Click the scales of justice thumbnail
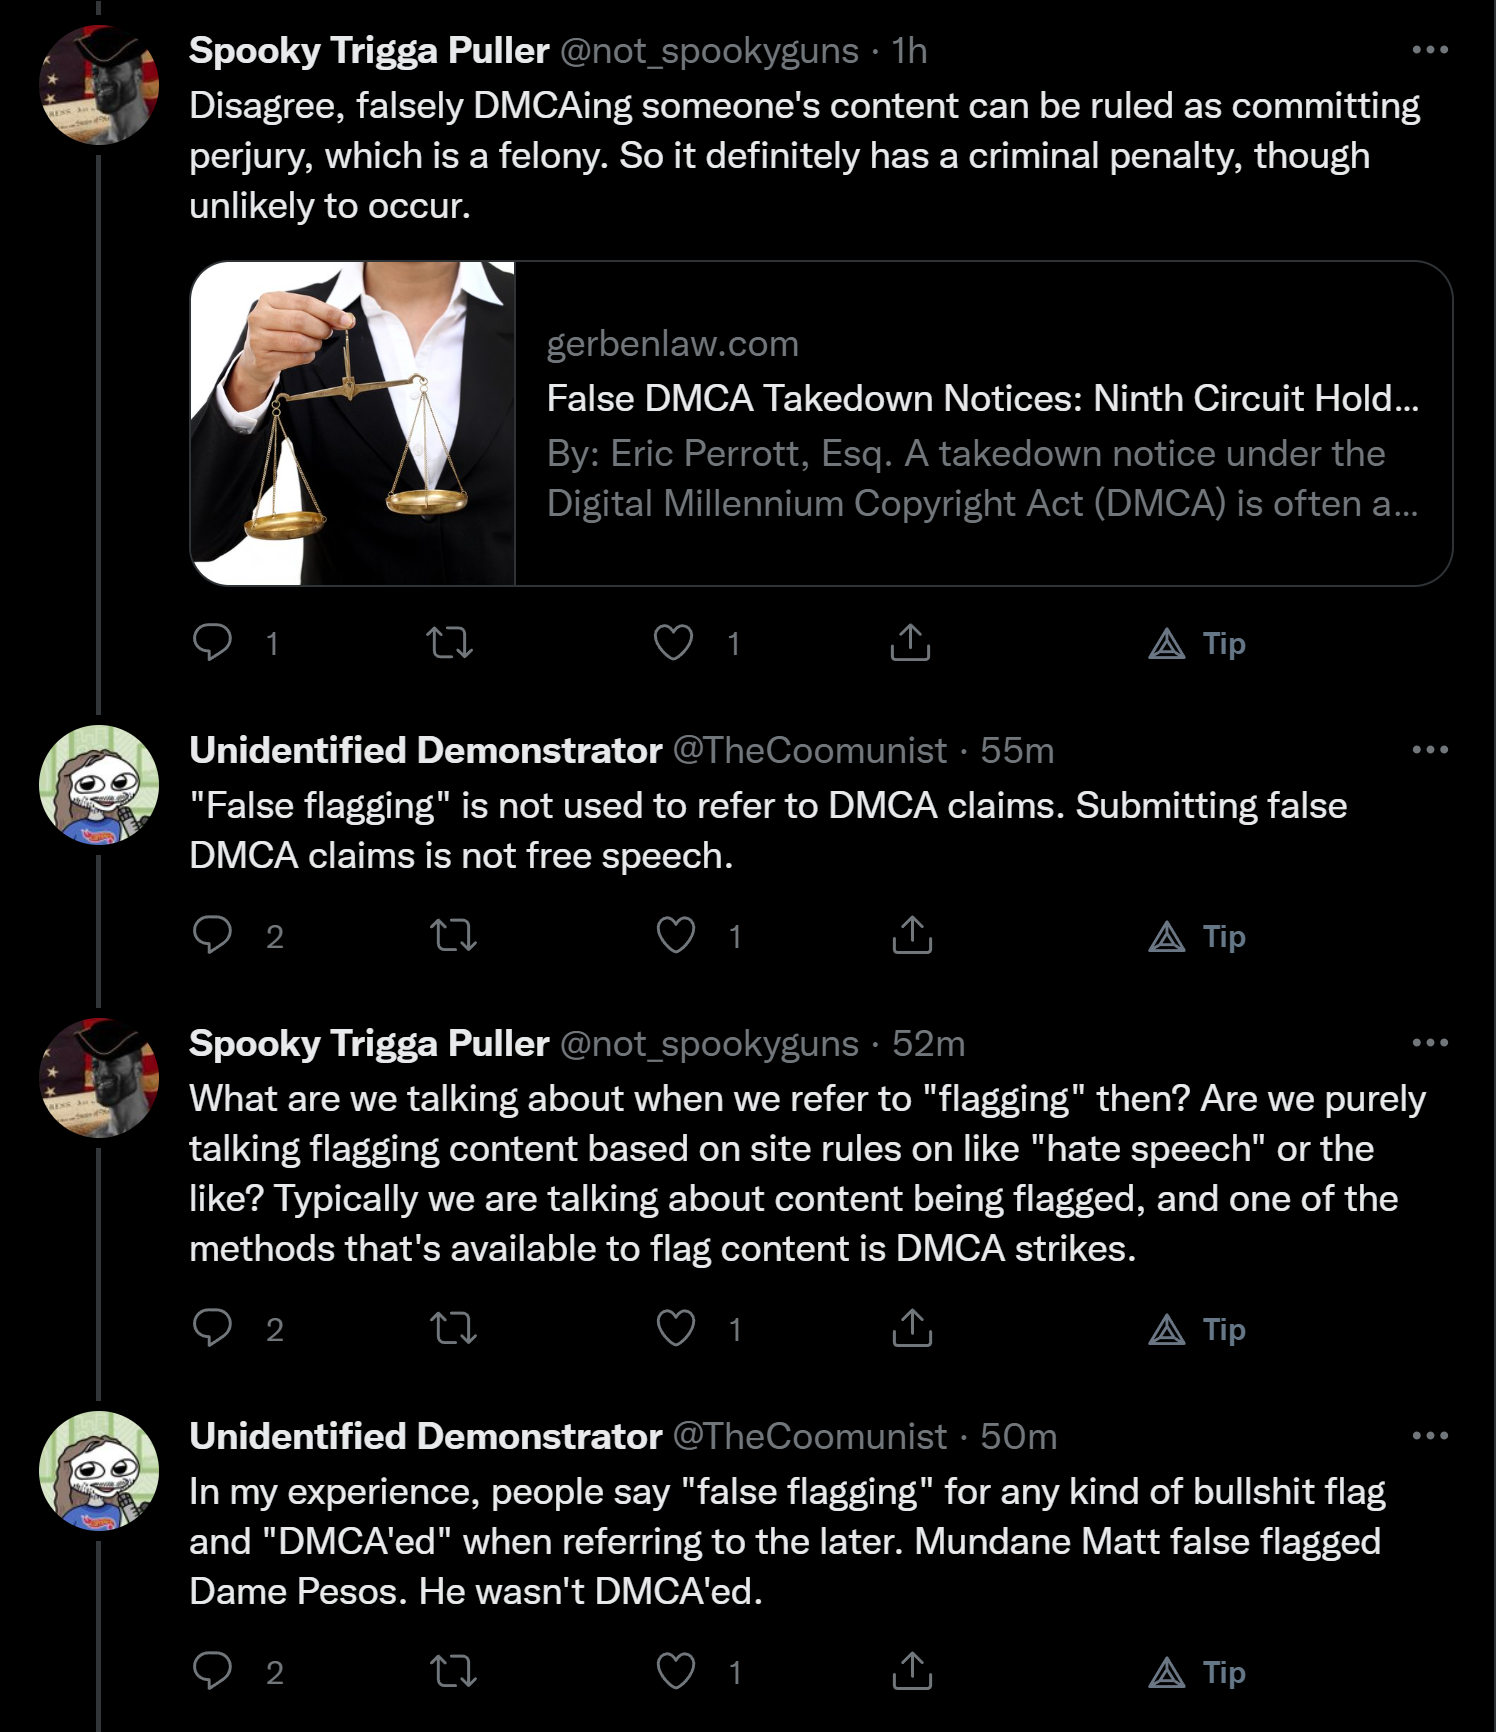1496x1732 pixels. coord(353,424)
